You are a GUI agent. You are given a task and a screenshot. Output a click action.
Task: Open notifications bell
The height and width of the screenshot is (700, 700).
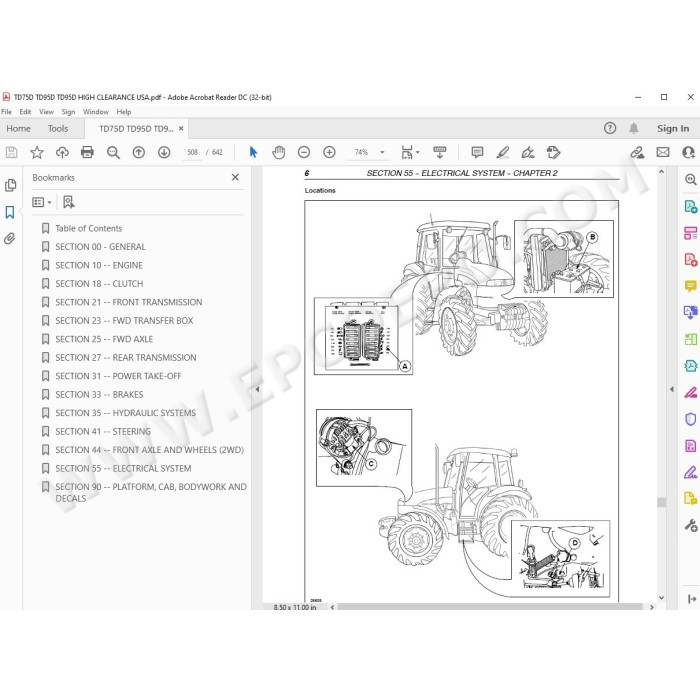pos(633,129)
